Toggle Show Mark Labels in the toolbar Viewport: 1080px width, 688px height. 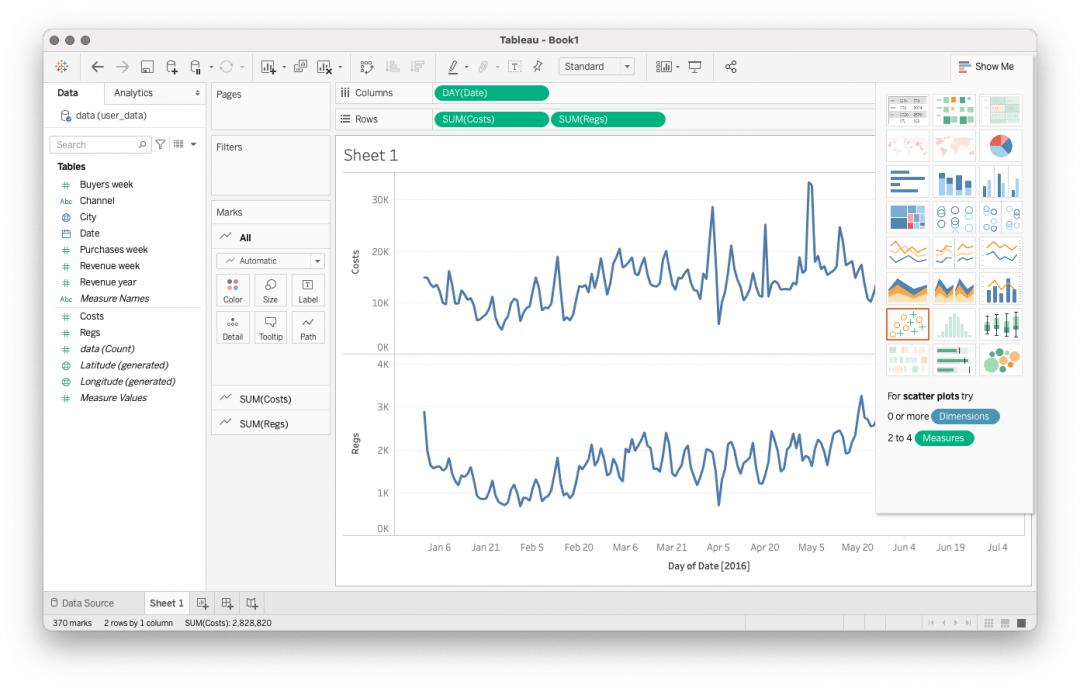coord(514,66)
